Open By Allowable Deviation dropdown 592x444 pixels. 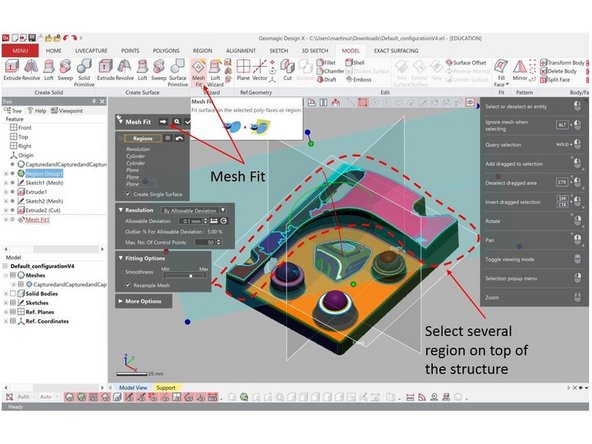tap(194, 210)
